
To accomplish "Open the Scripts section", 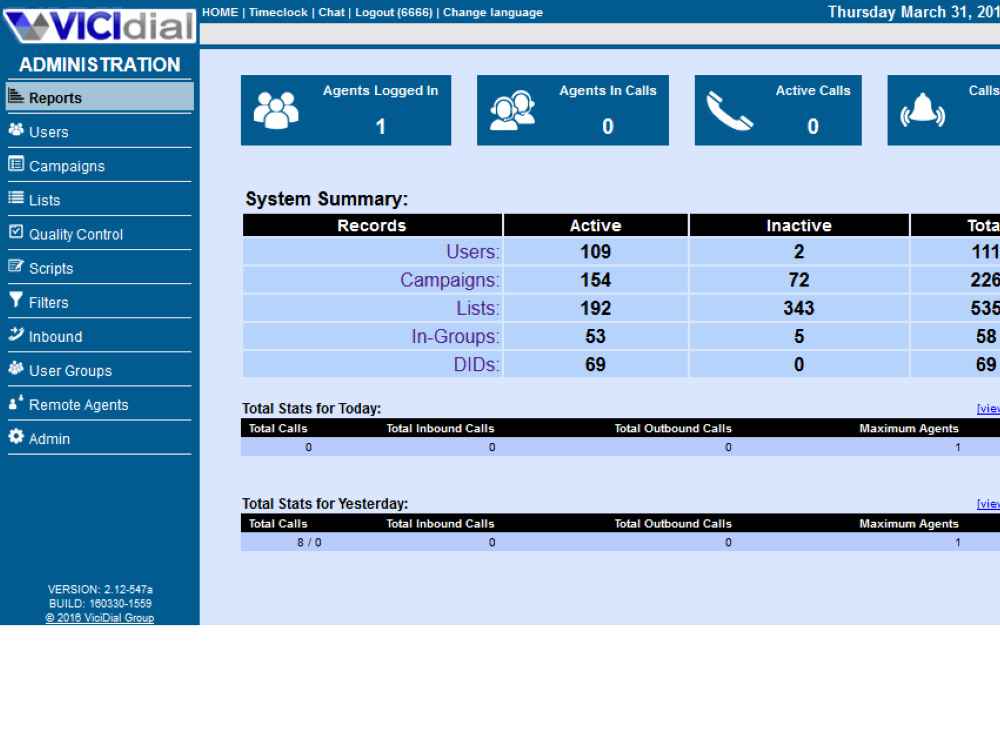I will pos(51,268).
